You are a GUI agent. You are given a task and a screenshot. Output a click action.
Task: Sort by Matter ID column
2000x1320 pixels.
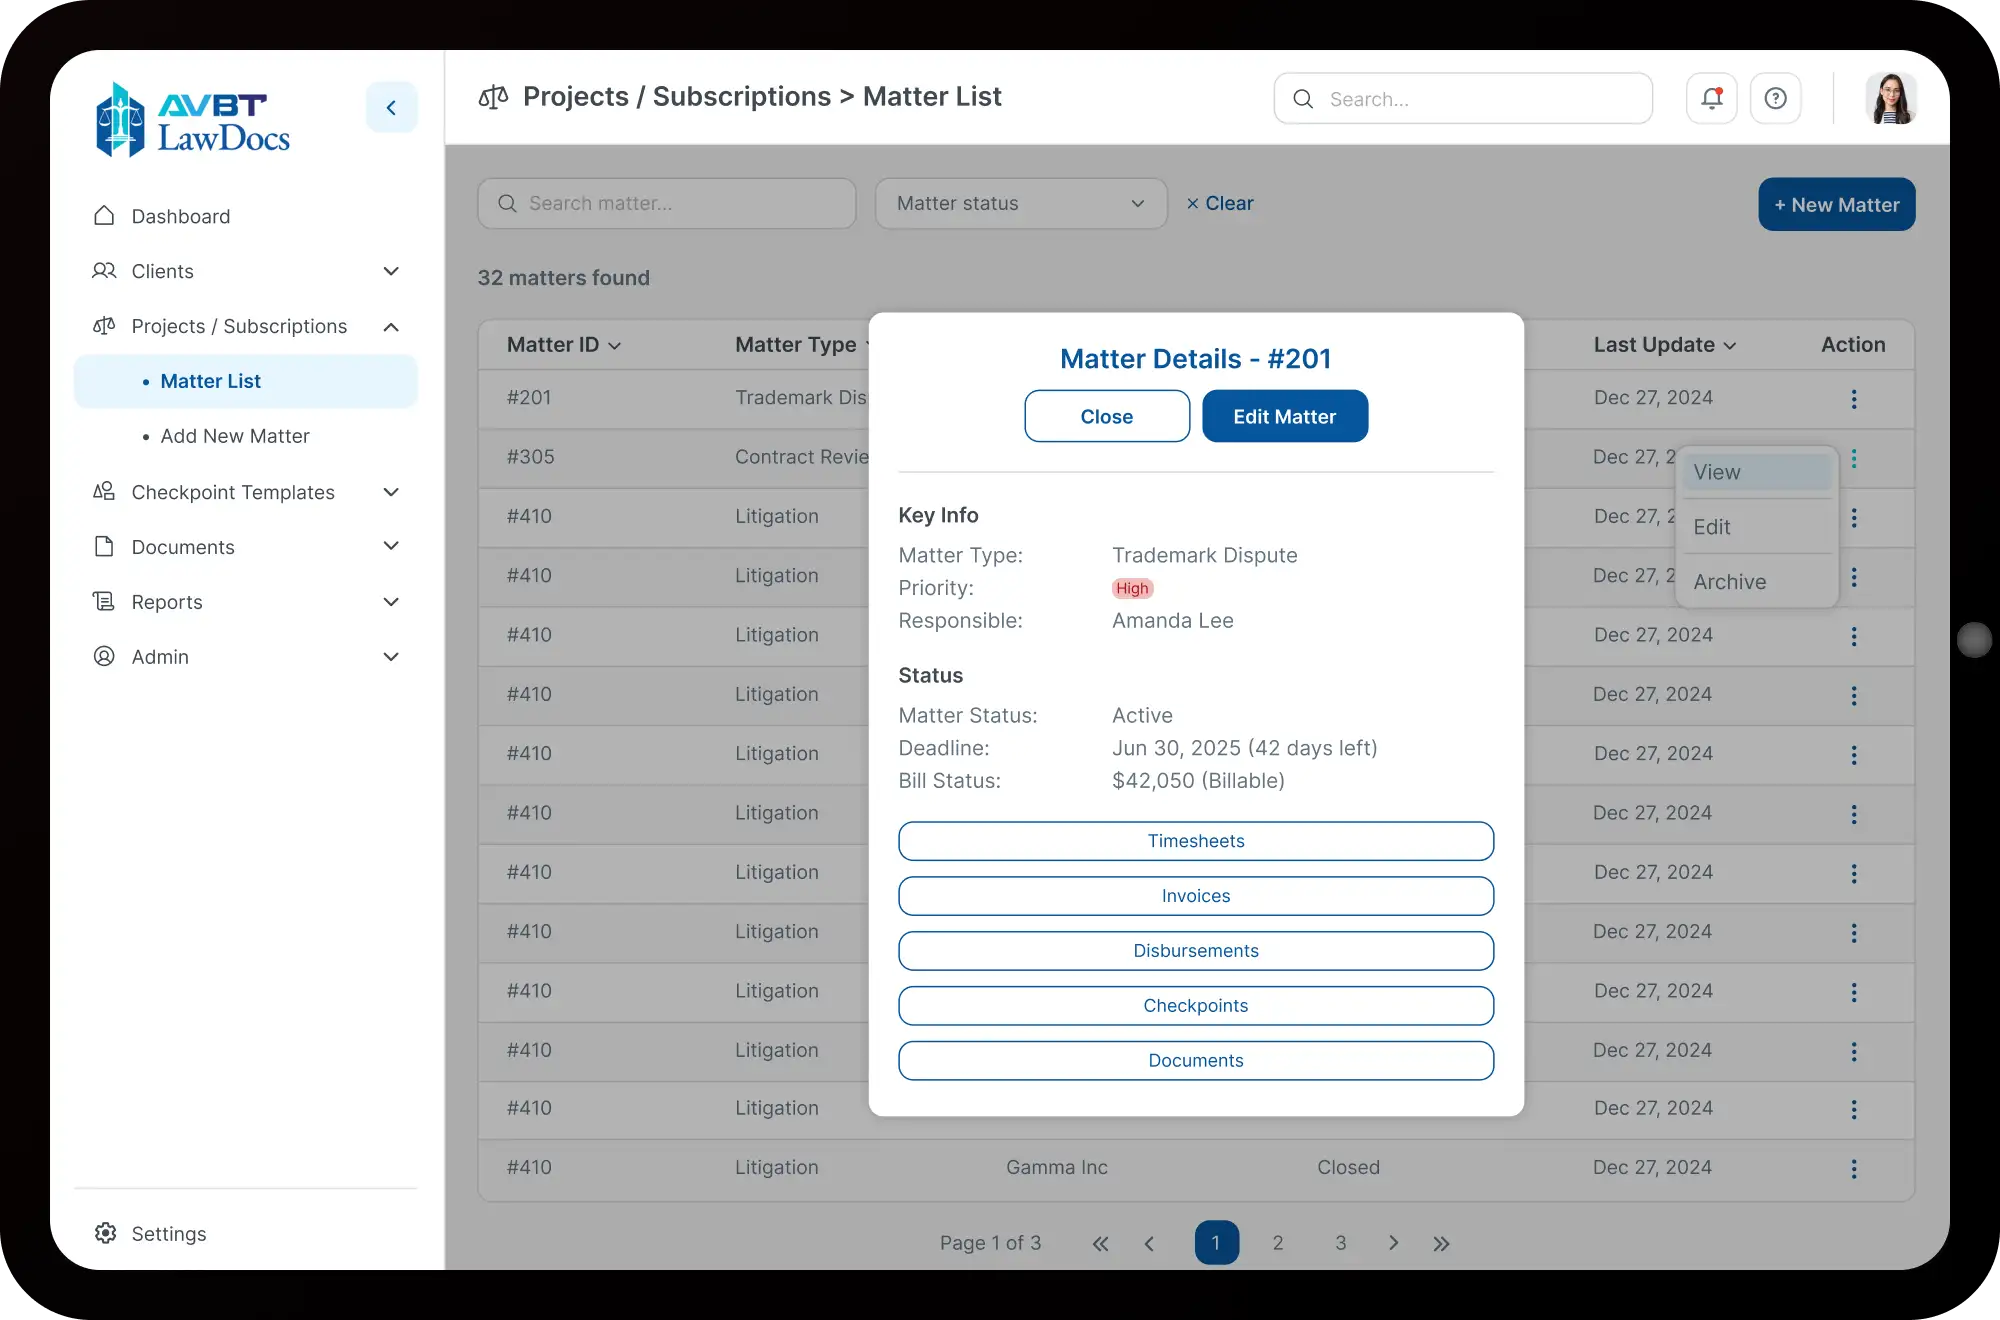[x=564, y=345]
